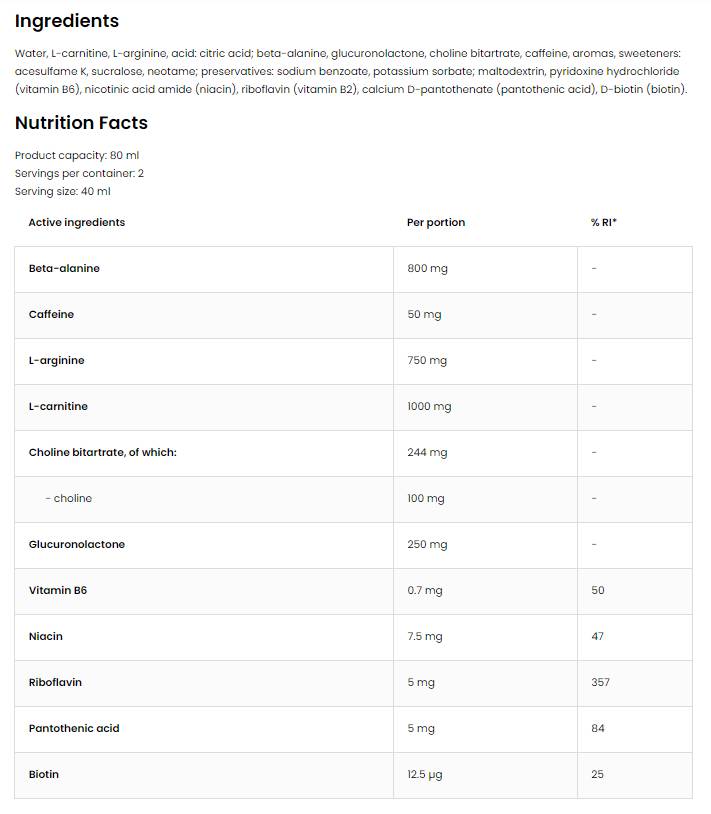Image resolution: width=711 pixels, height=814 pixels.
Task: Click the Ingredients heading
Action: 67,21
